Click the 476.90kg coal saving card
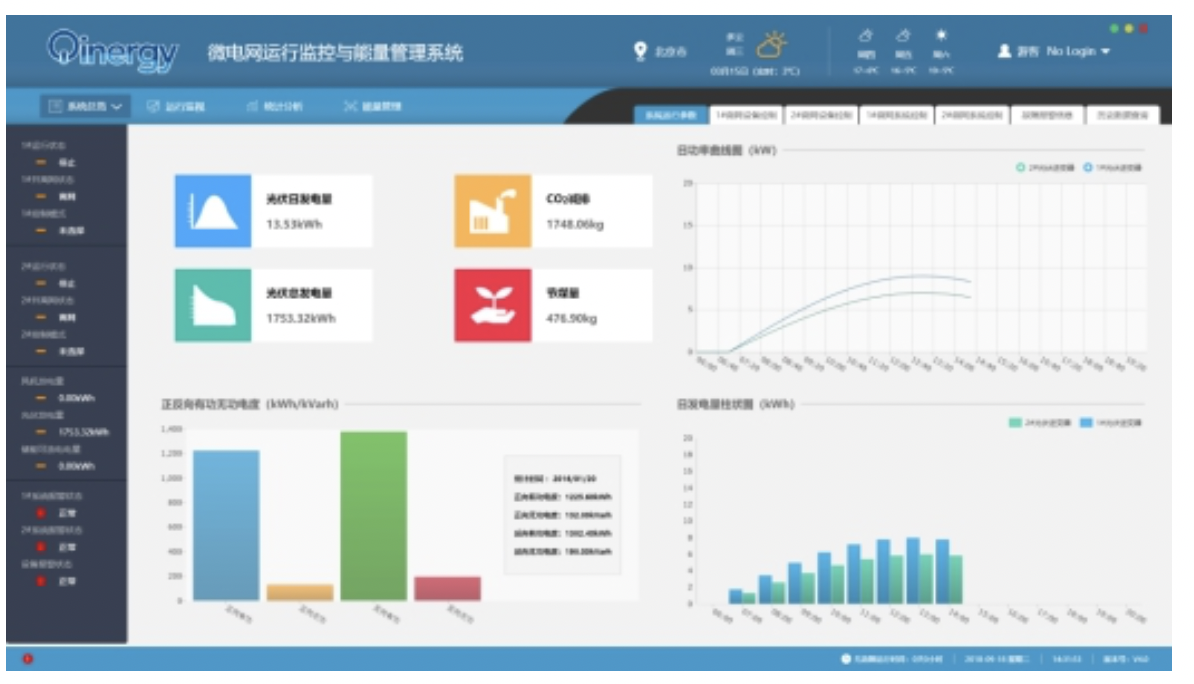Viewport: 1194px width, 684px height. (x=554, y=305)
